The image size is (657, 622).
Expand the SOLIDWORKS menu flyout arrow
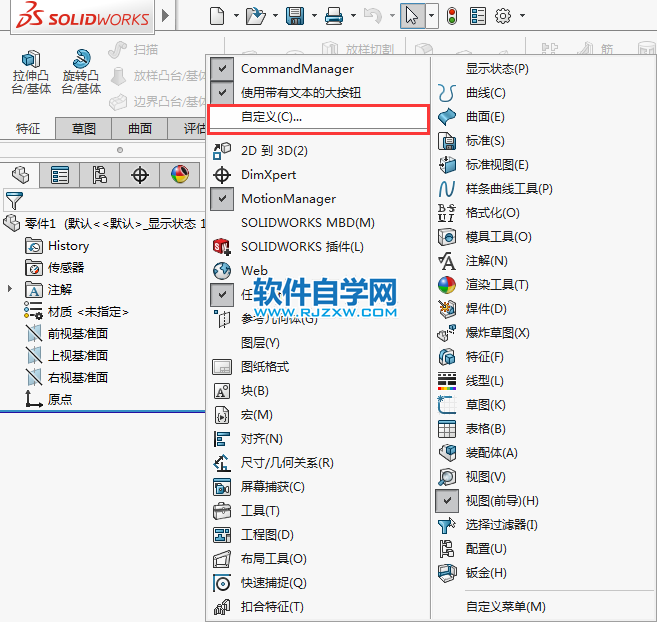pyautogui.click(x=166, y=16)
